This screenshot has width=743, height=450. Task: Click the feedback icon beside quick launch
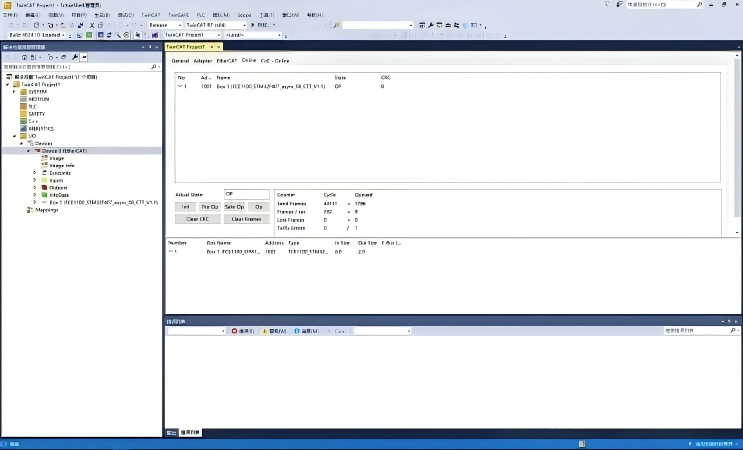coord(619,4)
